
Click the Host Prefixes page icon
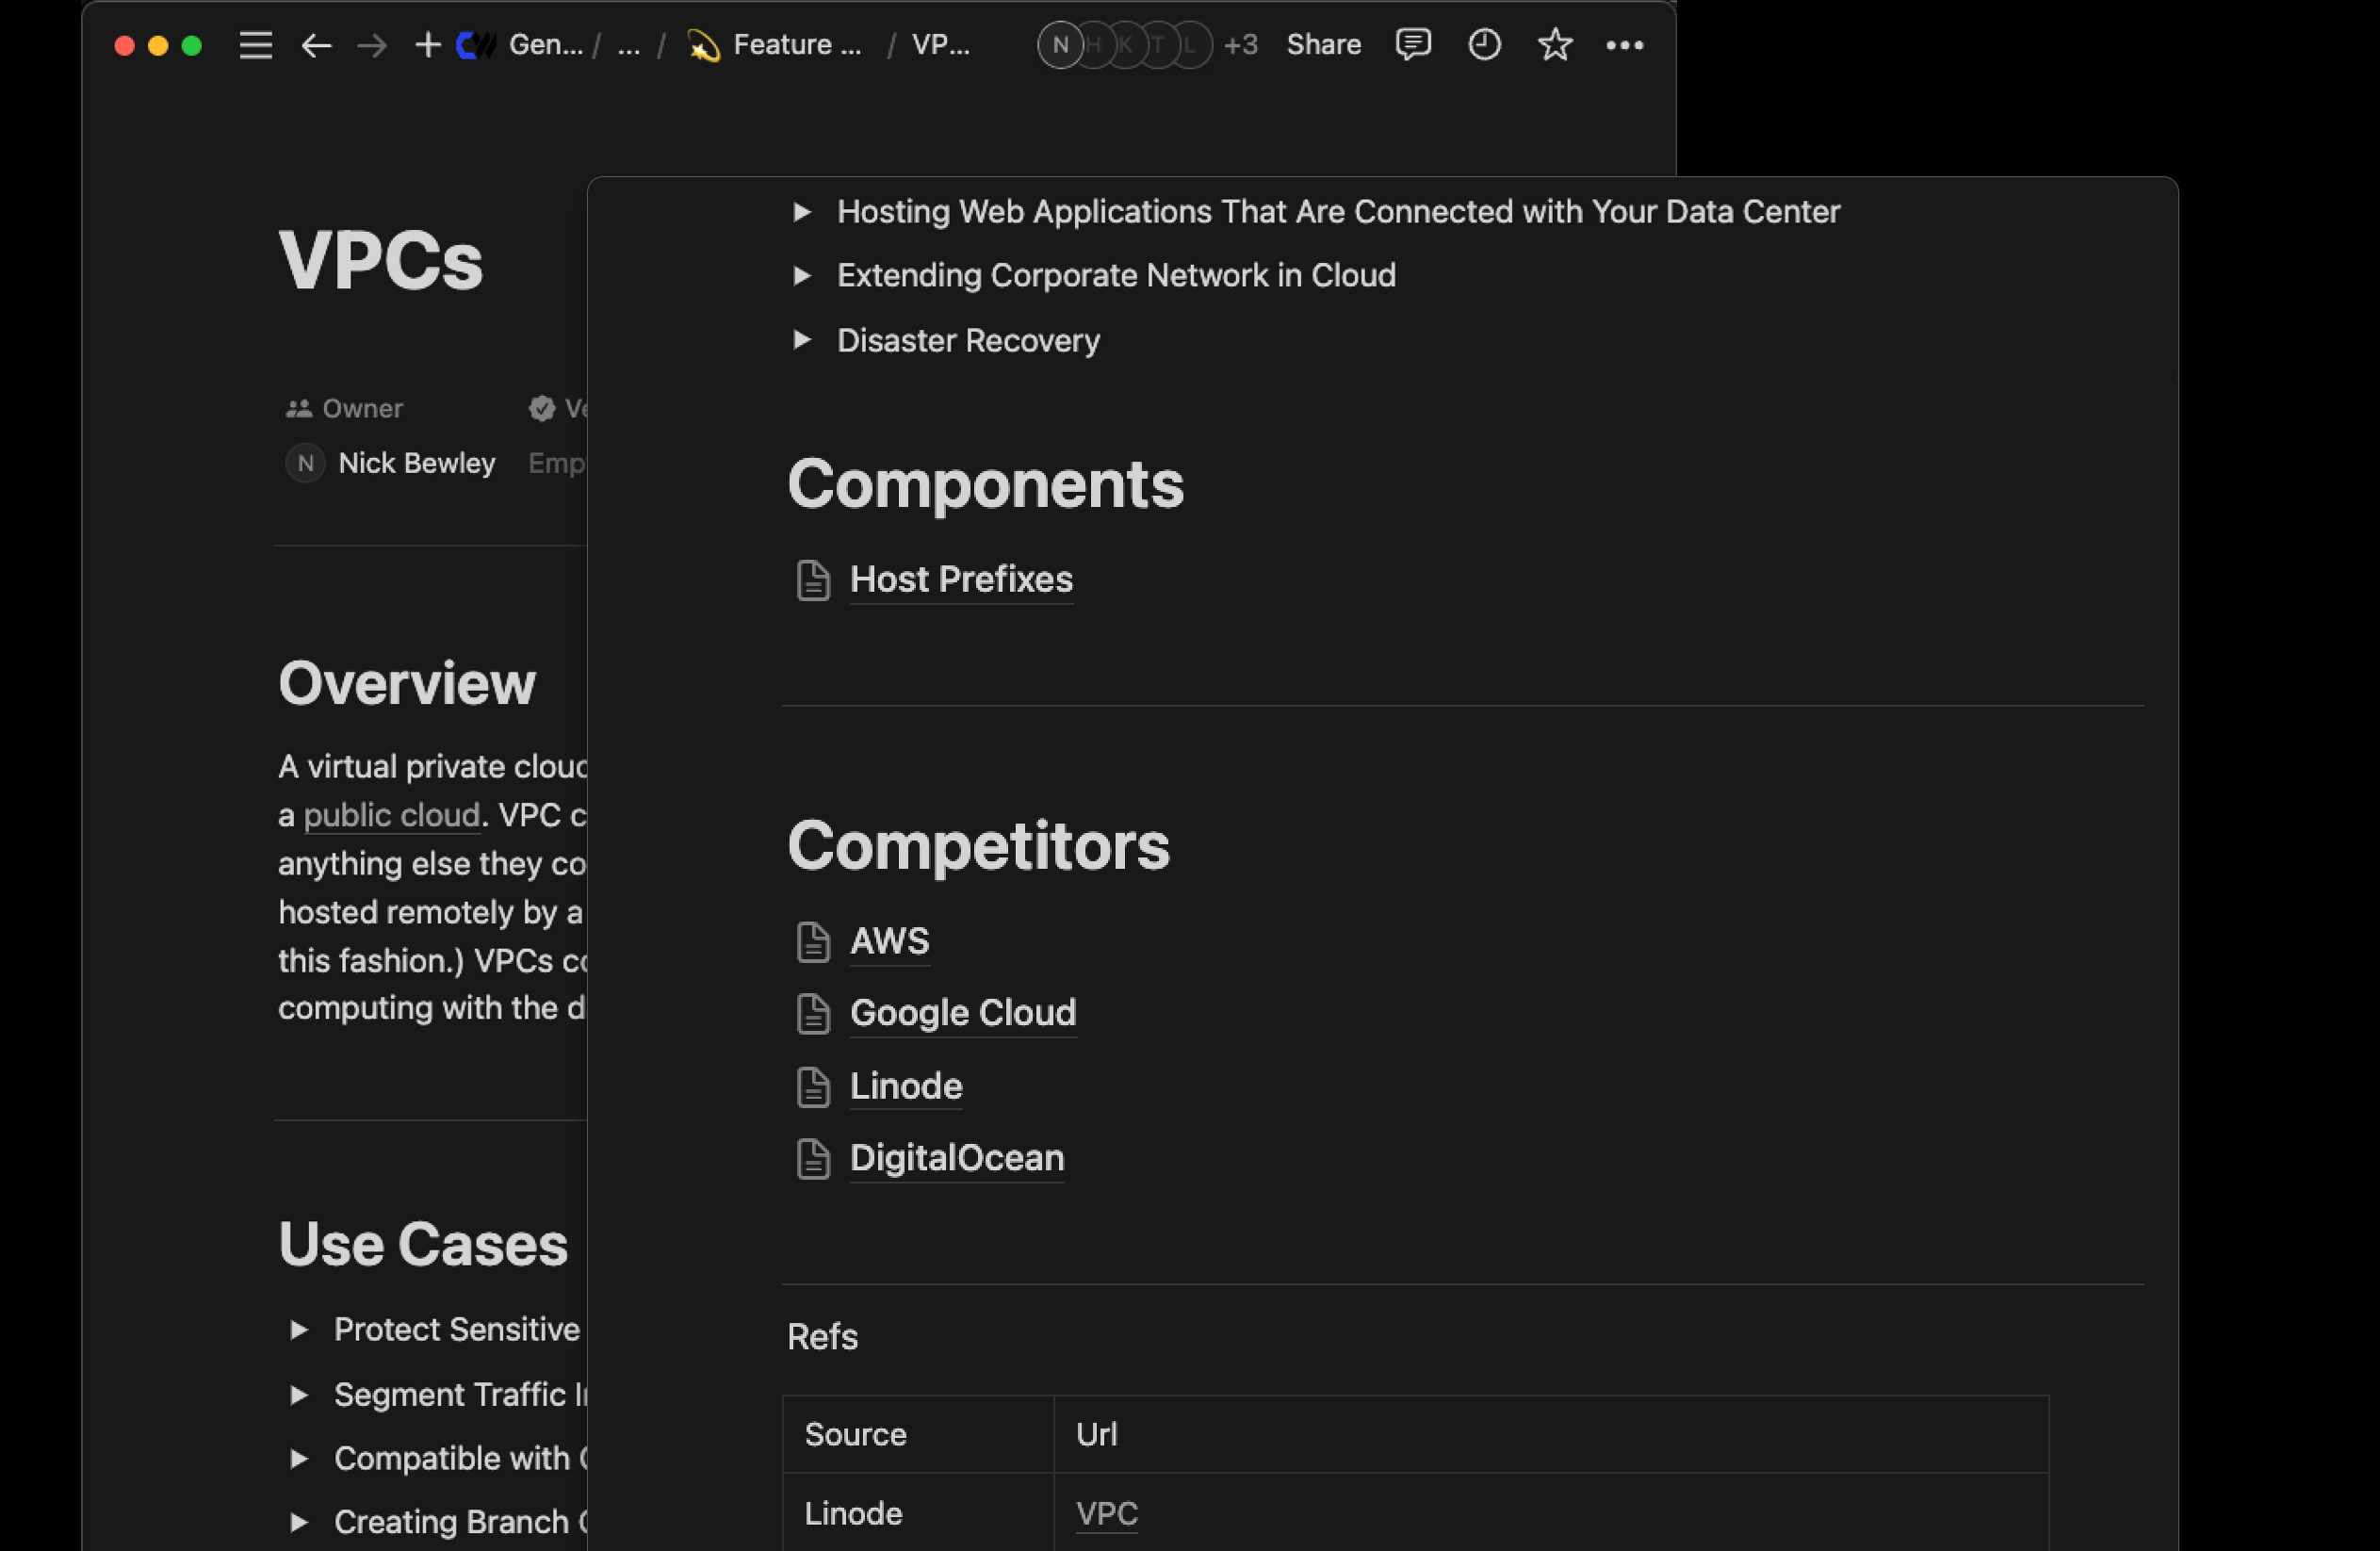[x=813, y=580]
